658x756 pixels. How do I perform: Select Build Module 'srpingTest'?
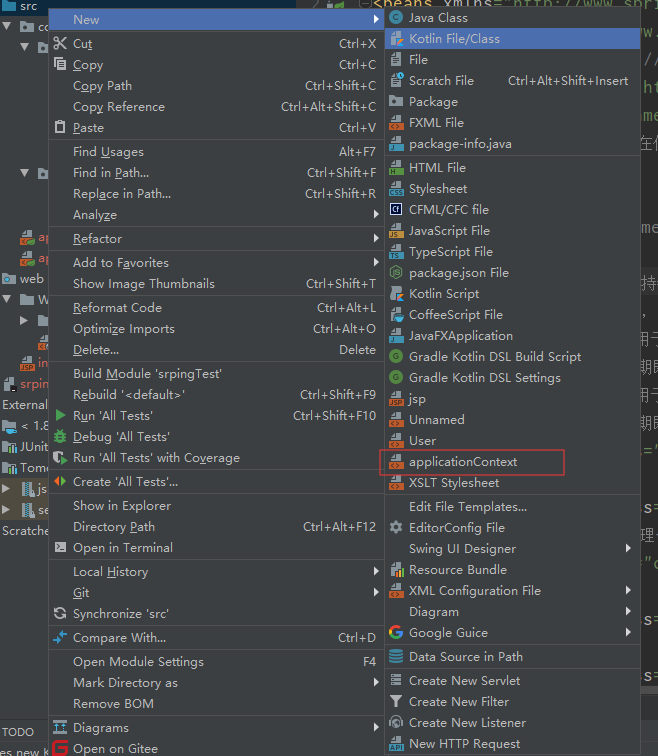(x=216, y=374)
